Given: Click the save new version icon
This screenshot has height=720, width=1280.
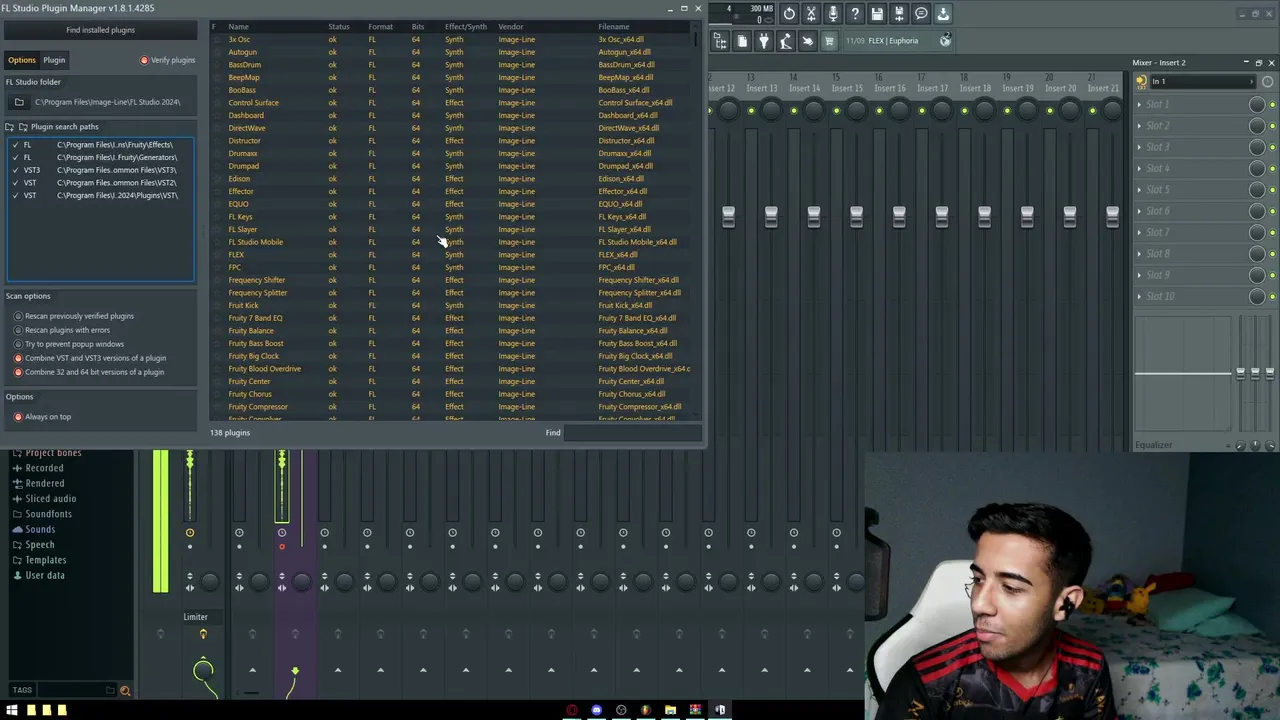Looking at the screenshot, I should pos(899,13).
